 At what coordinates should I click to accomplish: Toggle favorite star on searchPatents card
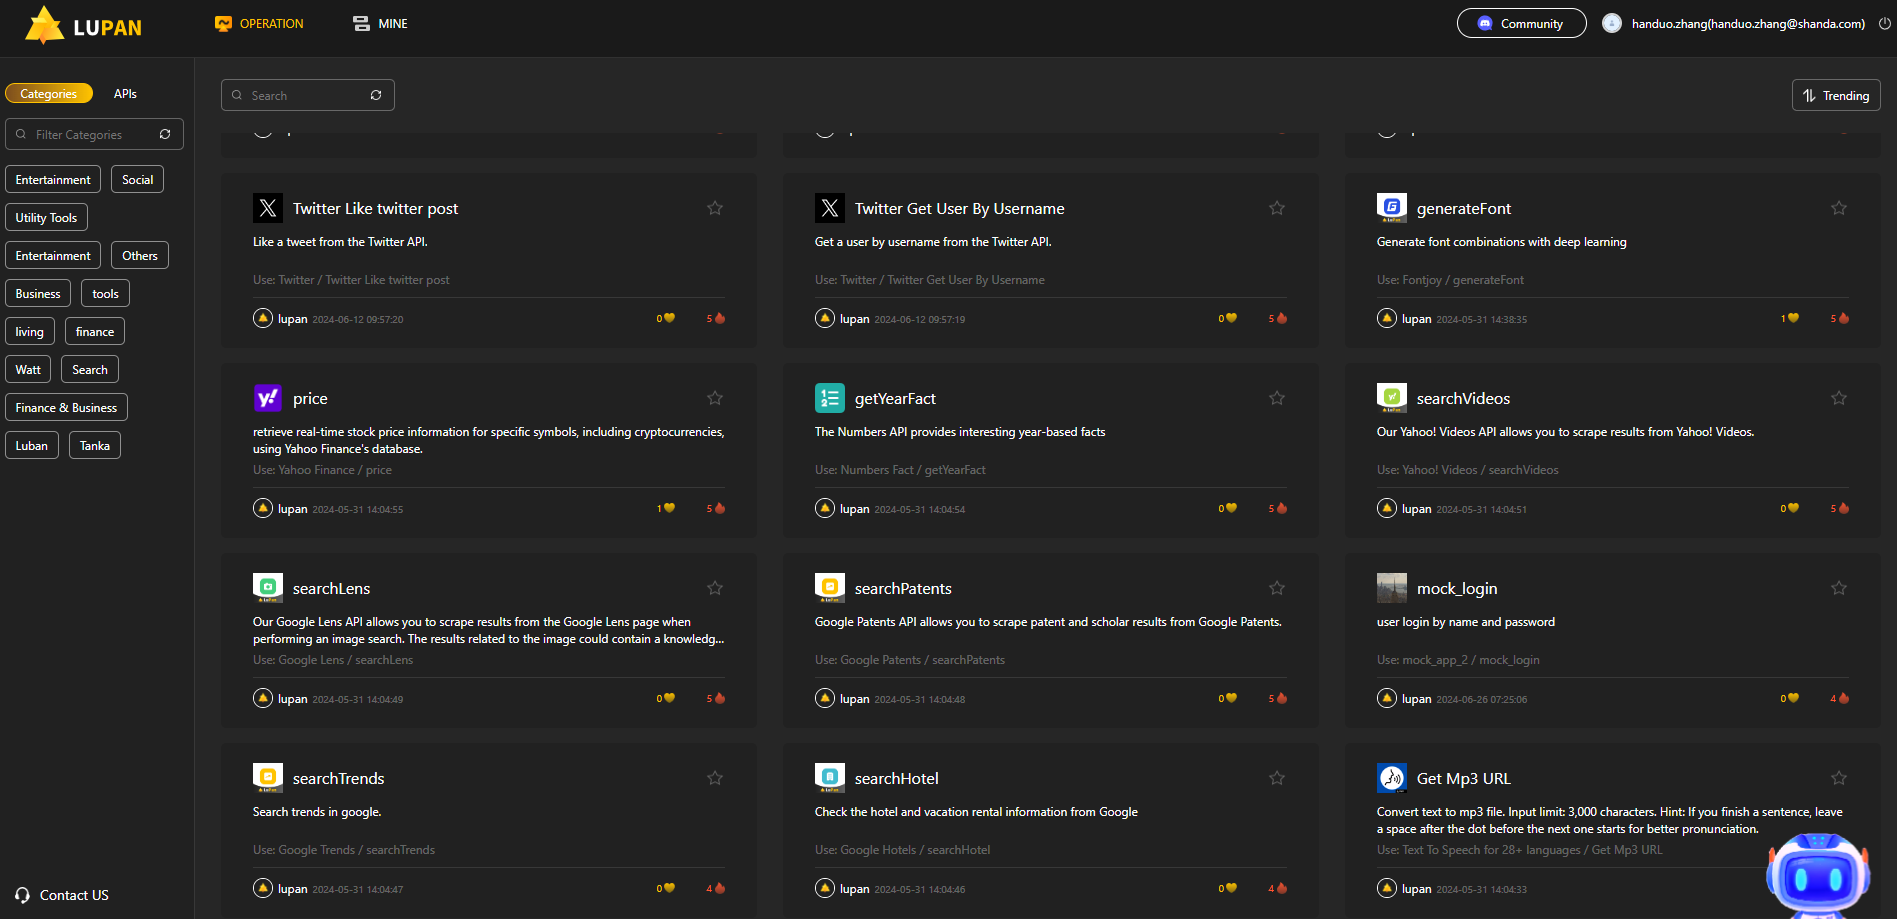click(x=1276, y=588)
